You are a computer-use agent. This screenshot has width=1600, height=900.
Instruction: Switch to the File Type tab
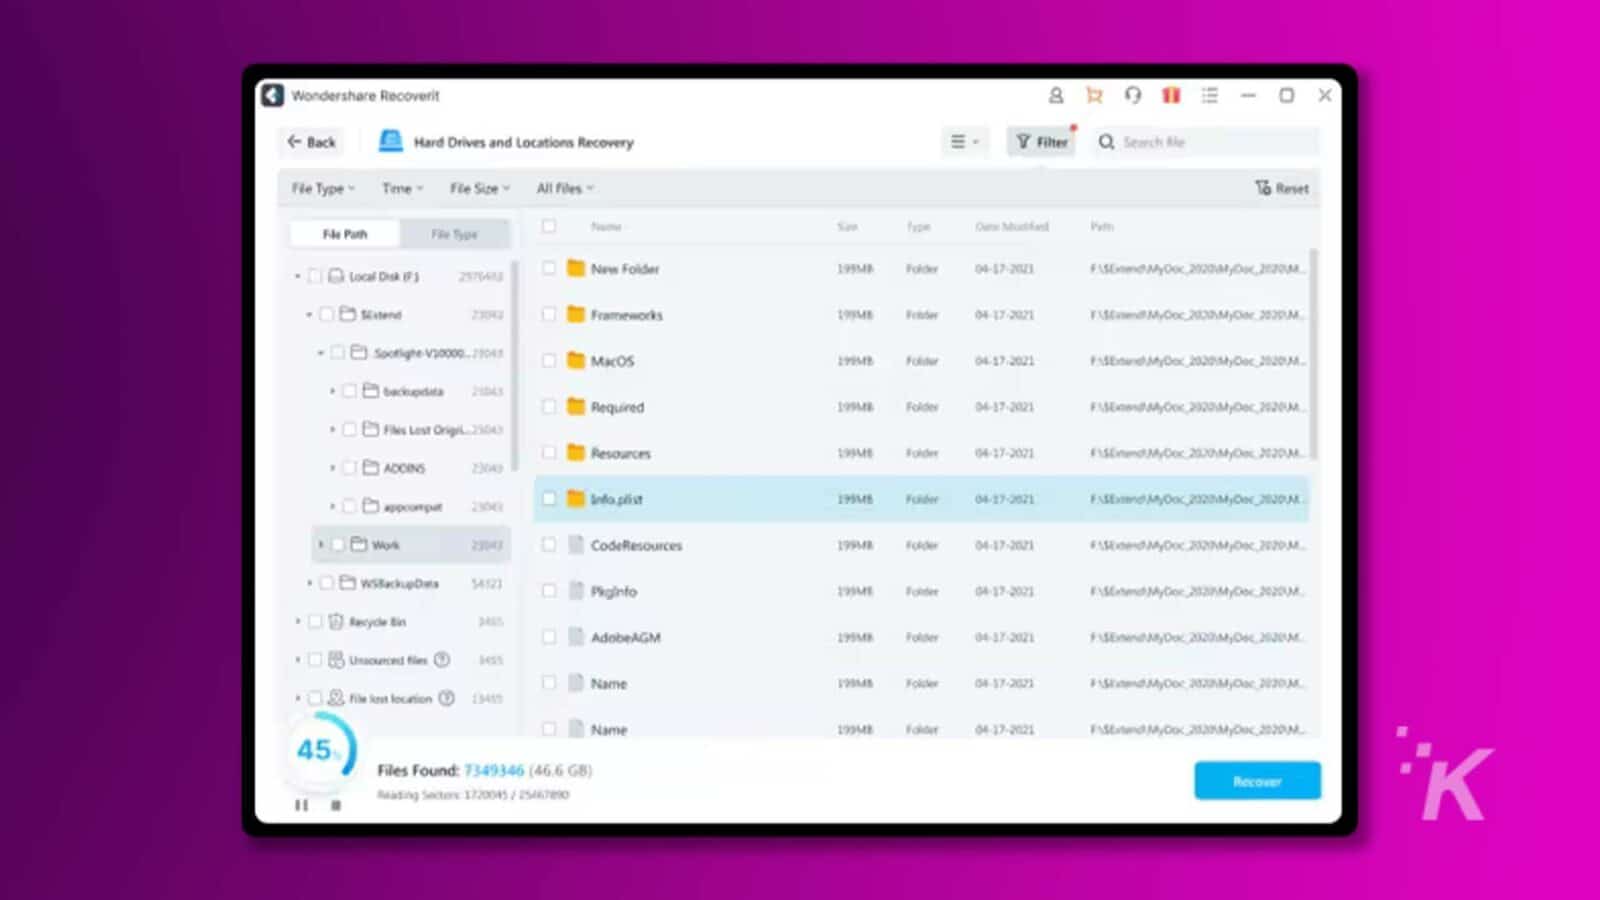[454, 234]
